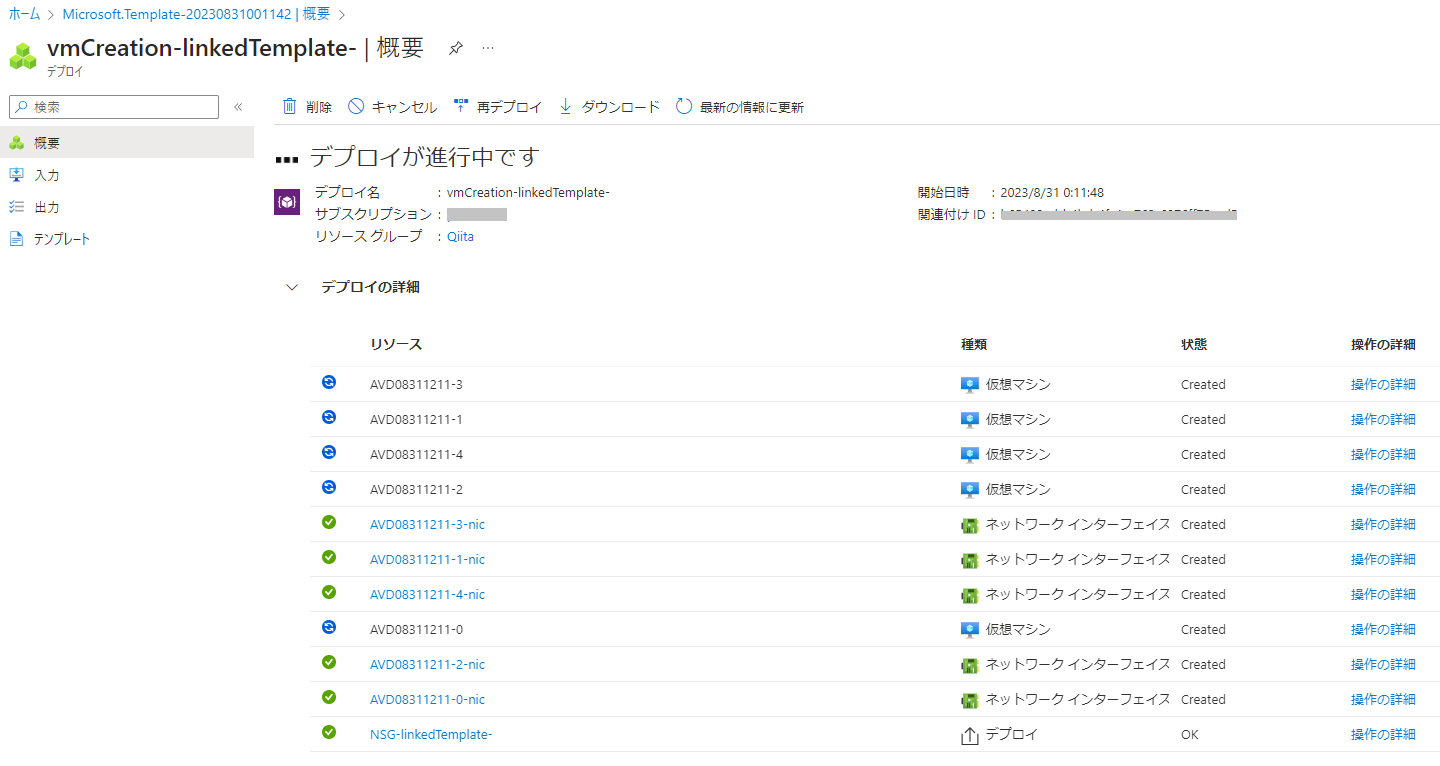
Task: Open 操作の詳細 for AVD08311211-3-nic
Action: point(1383,524)
